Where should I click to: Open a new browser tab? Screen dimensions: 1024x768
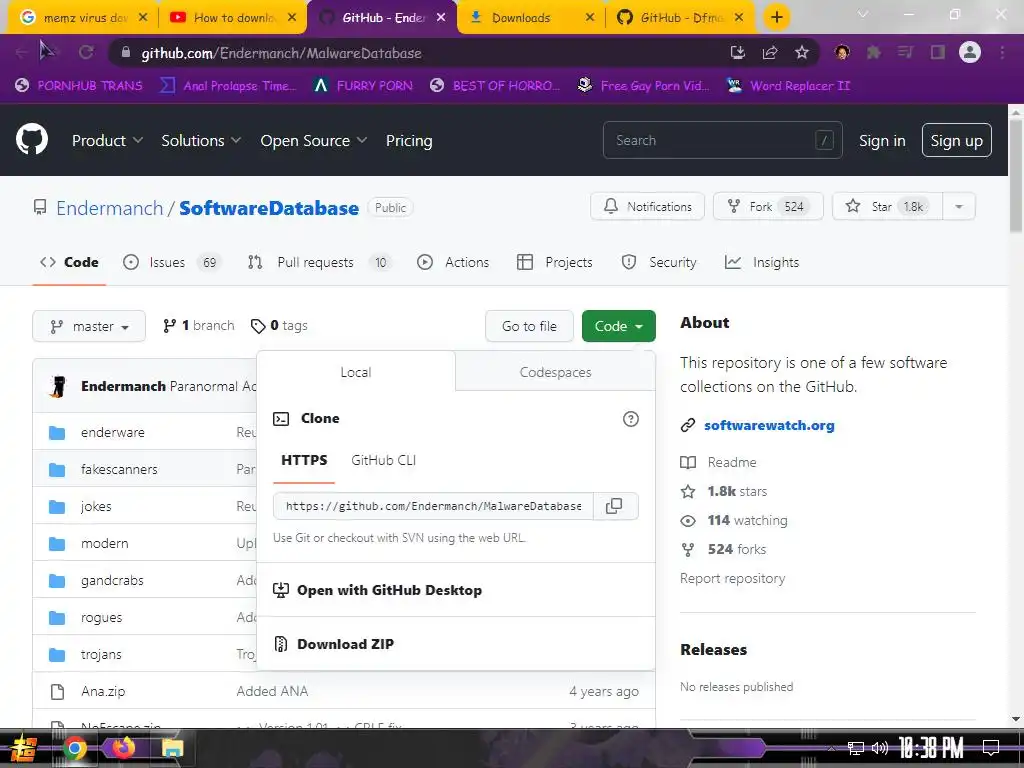776,18
